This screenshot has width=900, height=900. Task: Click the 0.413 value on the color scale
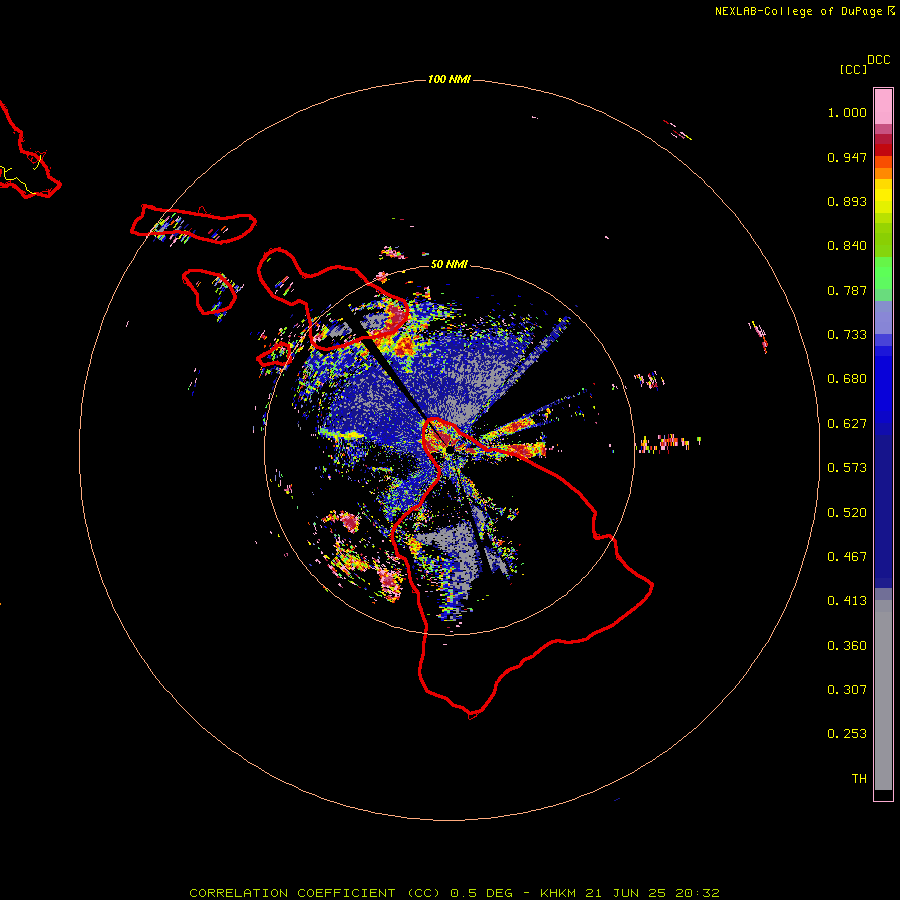[x=847, y=601]
